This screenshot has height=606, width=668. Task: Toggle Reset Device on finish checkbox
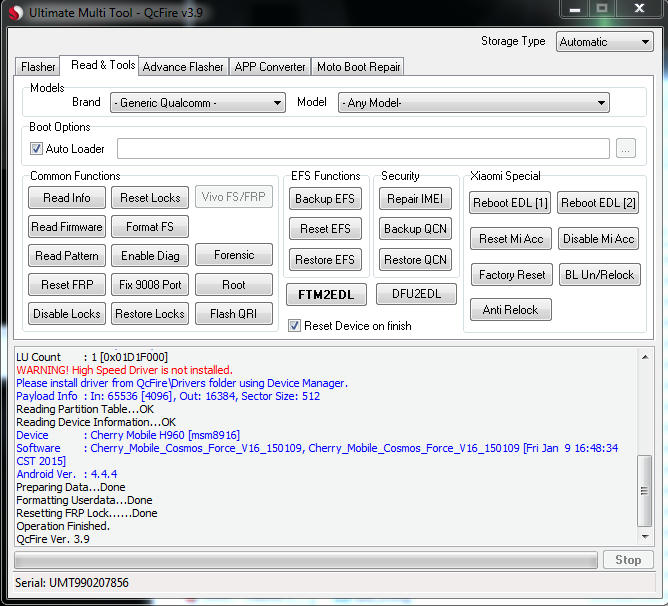click(x=294, y=325)
